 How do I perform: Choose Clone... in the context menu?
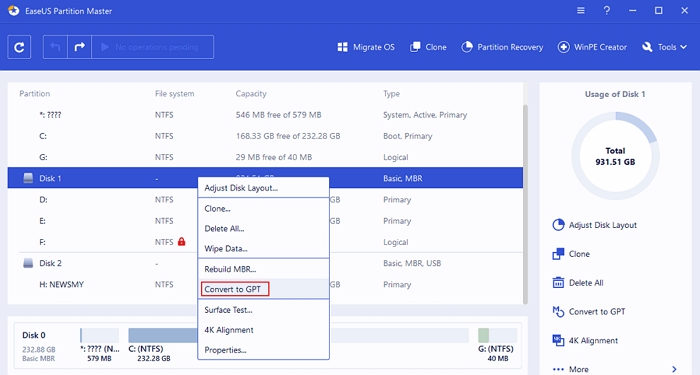click(263, 208)
